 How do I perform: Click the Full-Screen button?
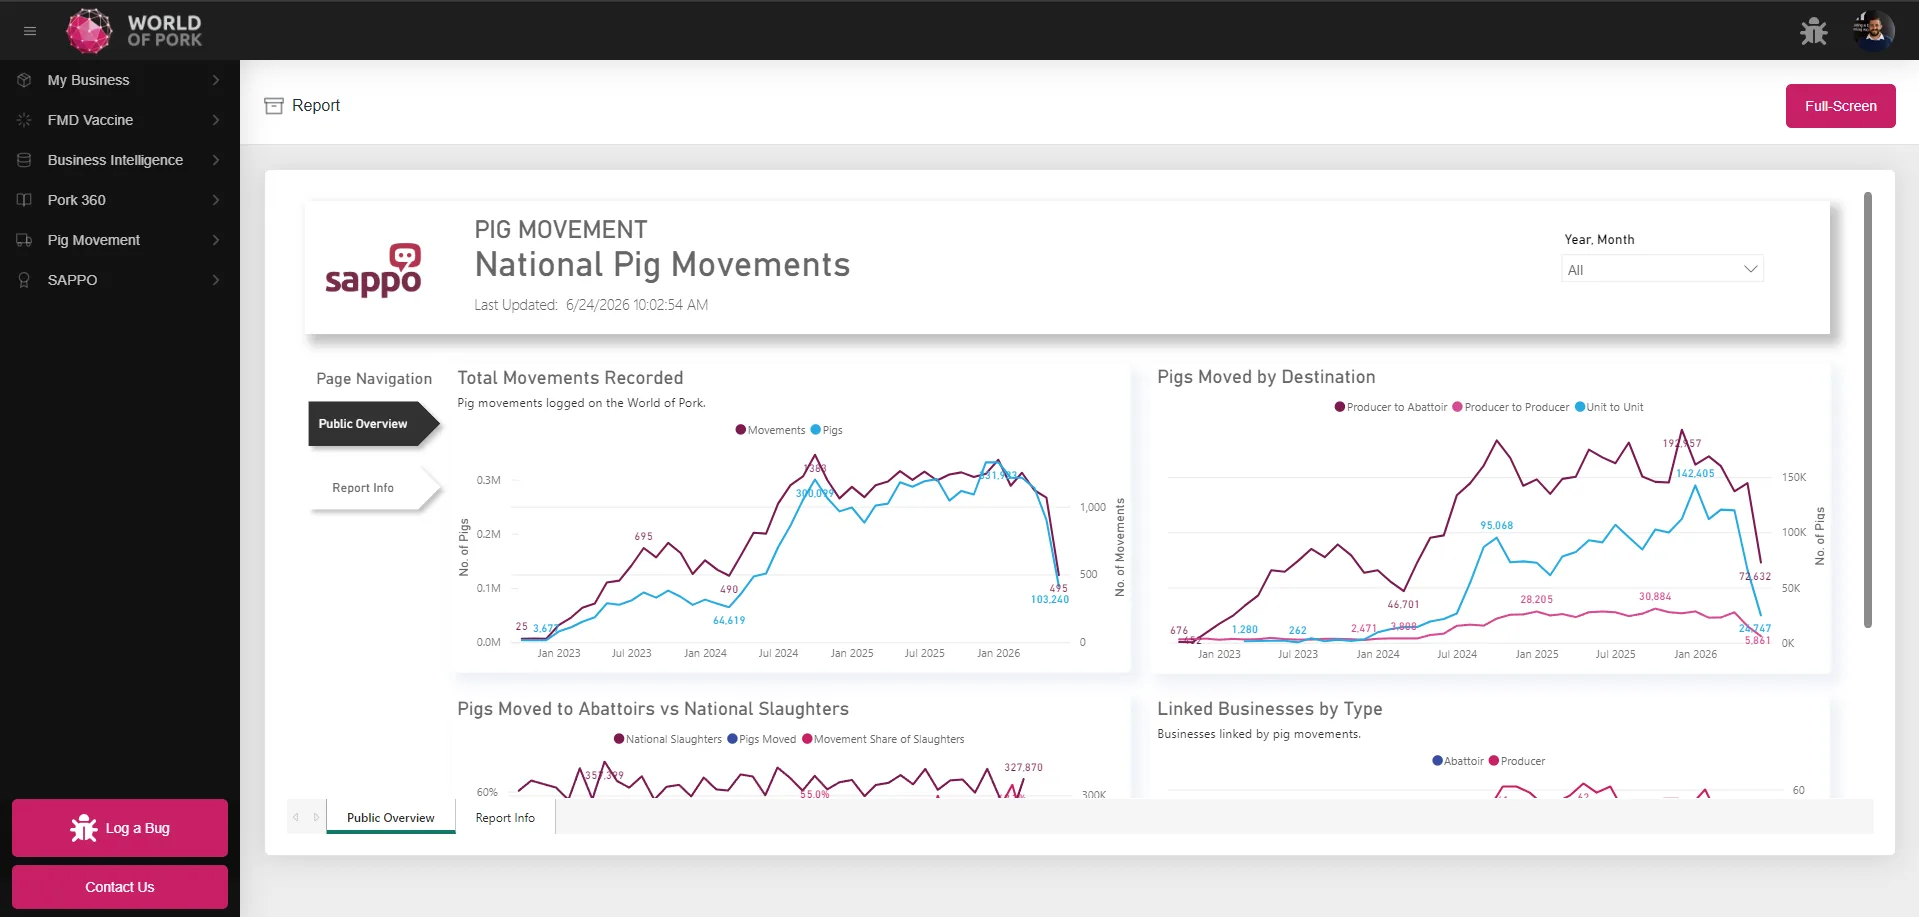(x=1840, y=106)
